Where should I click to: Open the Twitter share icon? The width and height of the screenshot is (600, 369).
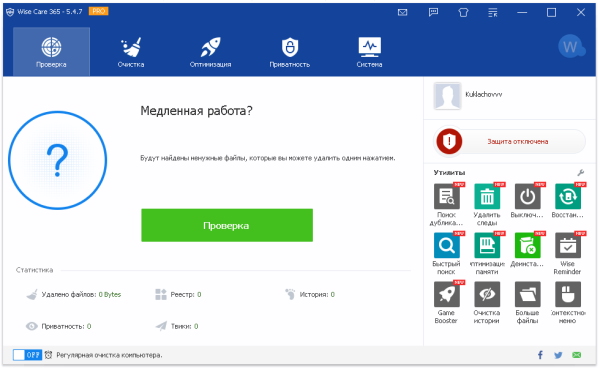(x=558, y=355)
